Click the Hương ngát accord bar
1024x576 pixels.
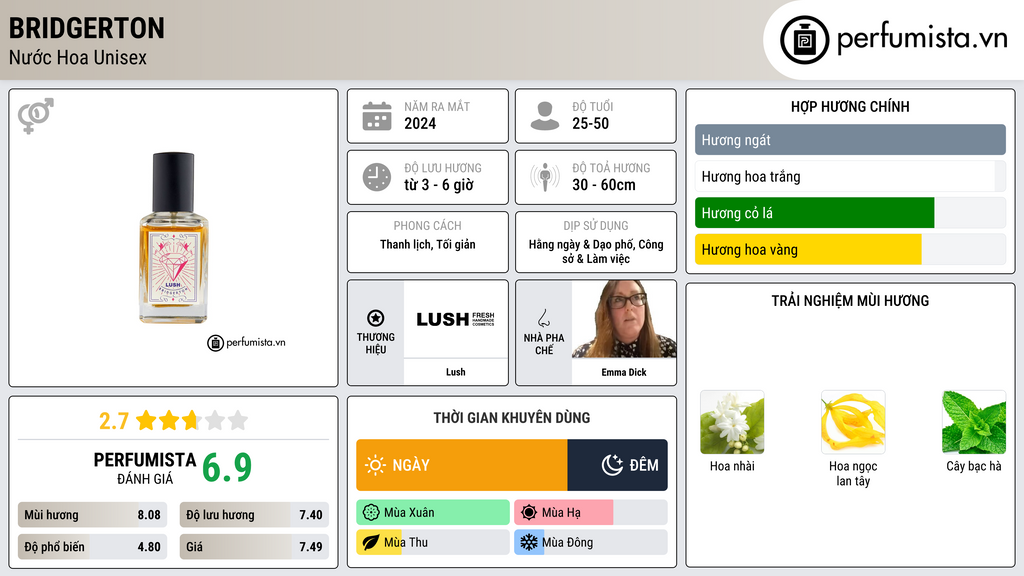(x=850, y=140)
